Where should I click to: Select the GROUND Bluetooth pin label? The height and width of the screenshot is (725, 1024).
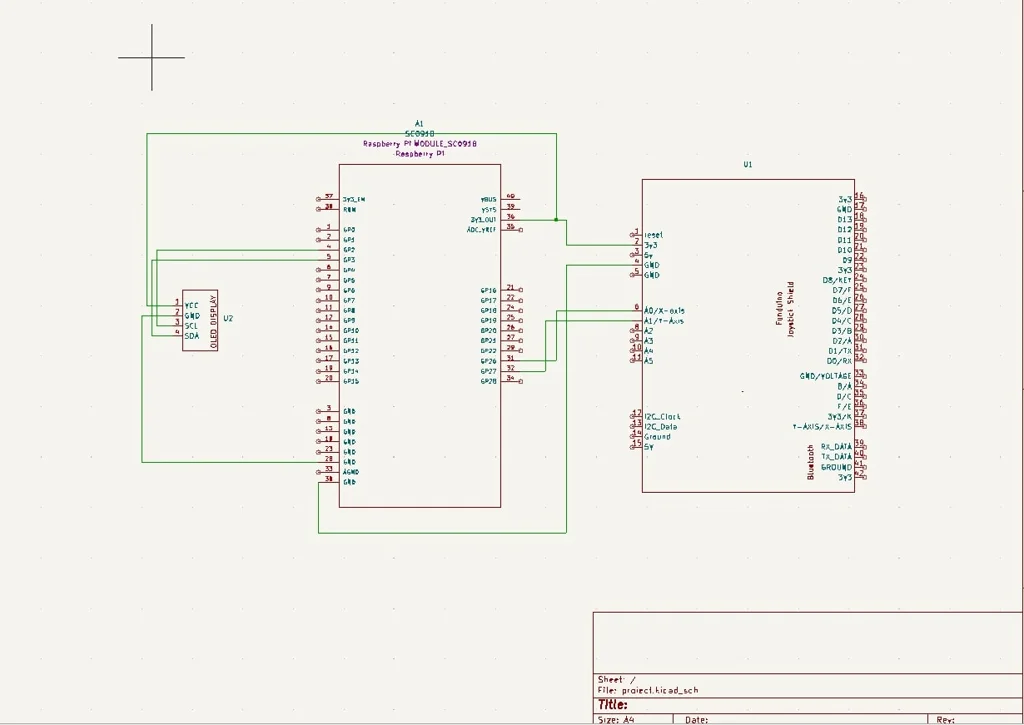837,467
